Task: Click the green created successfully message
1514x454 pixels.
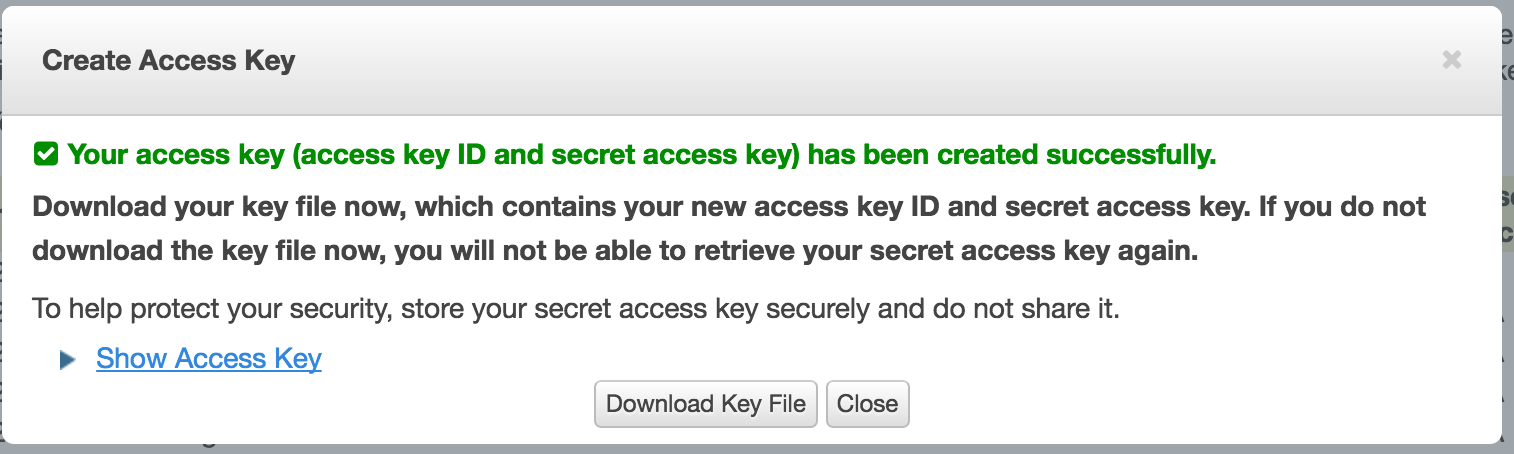Action: click(x=642, y=155)
